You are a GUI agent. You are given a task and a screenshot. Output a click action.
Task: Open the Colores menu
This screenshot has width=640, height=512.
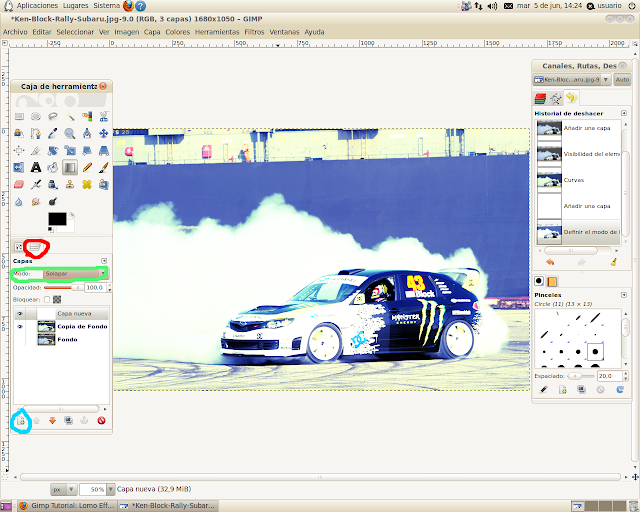click(x=178, y=32)
